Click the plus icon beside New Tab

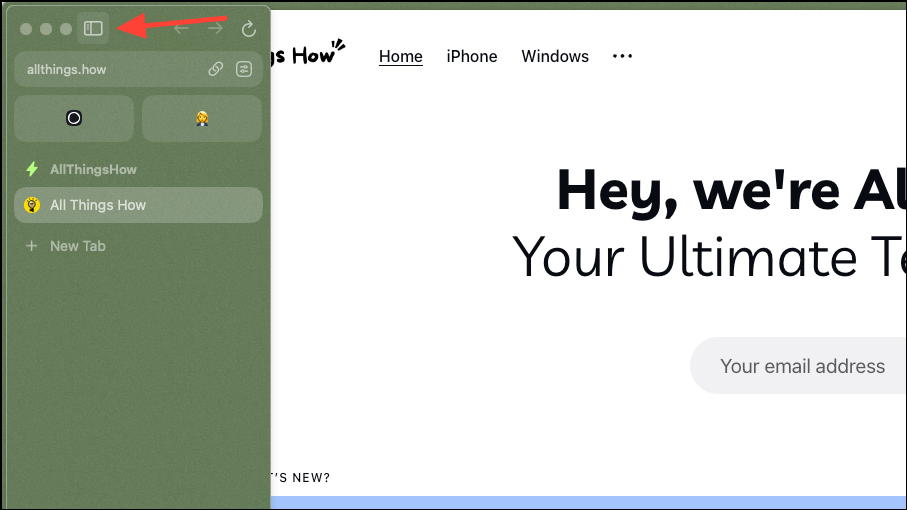32,246
